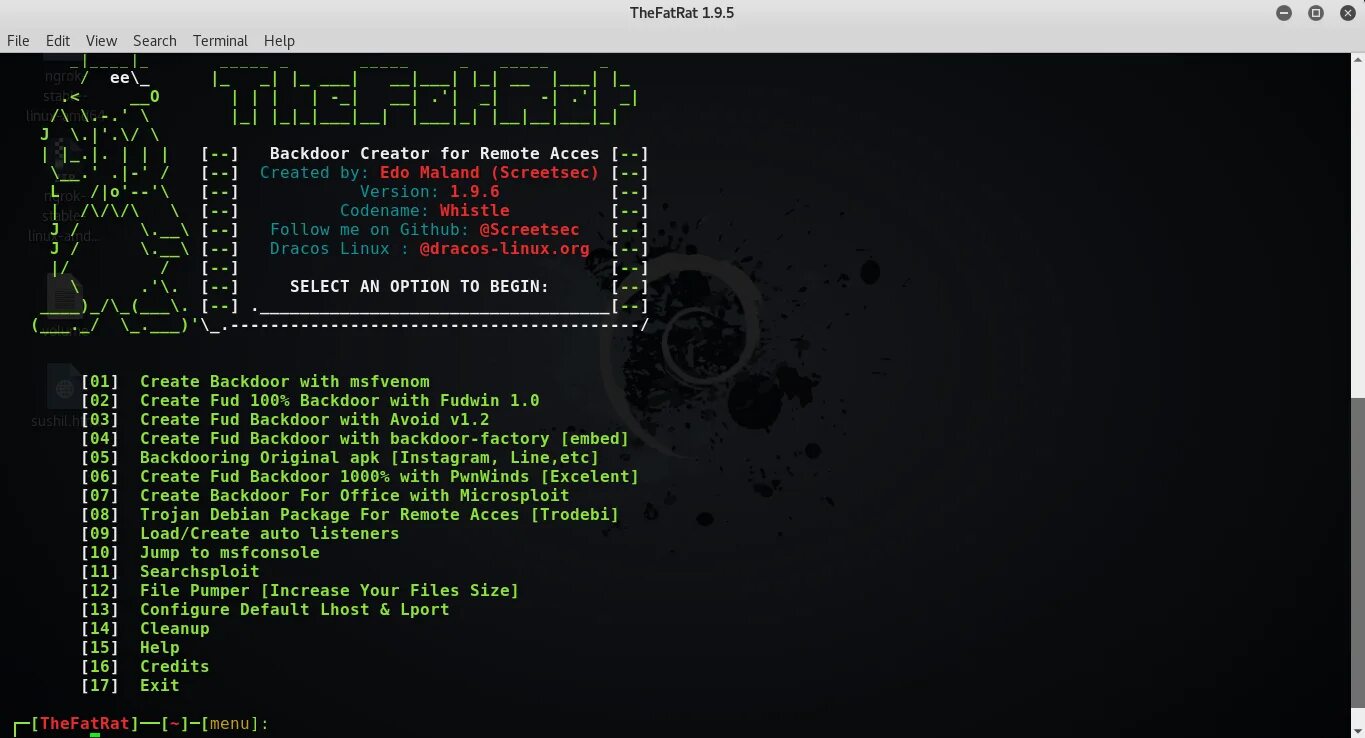Screen dimensions: 1365x738
Task: Click option 12 File Pumper line
Action: pos(300,590)
